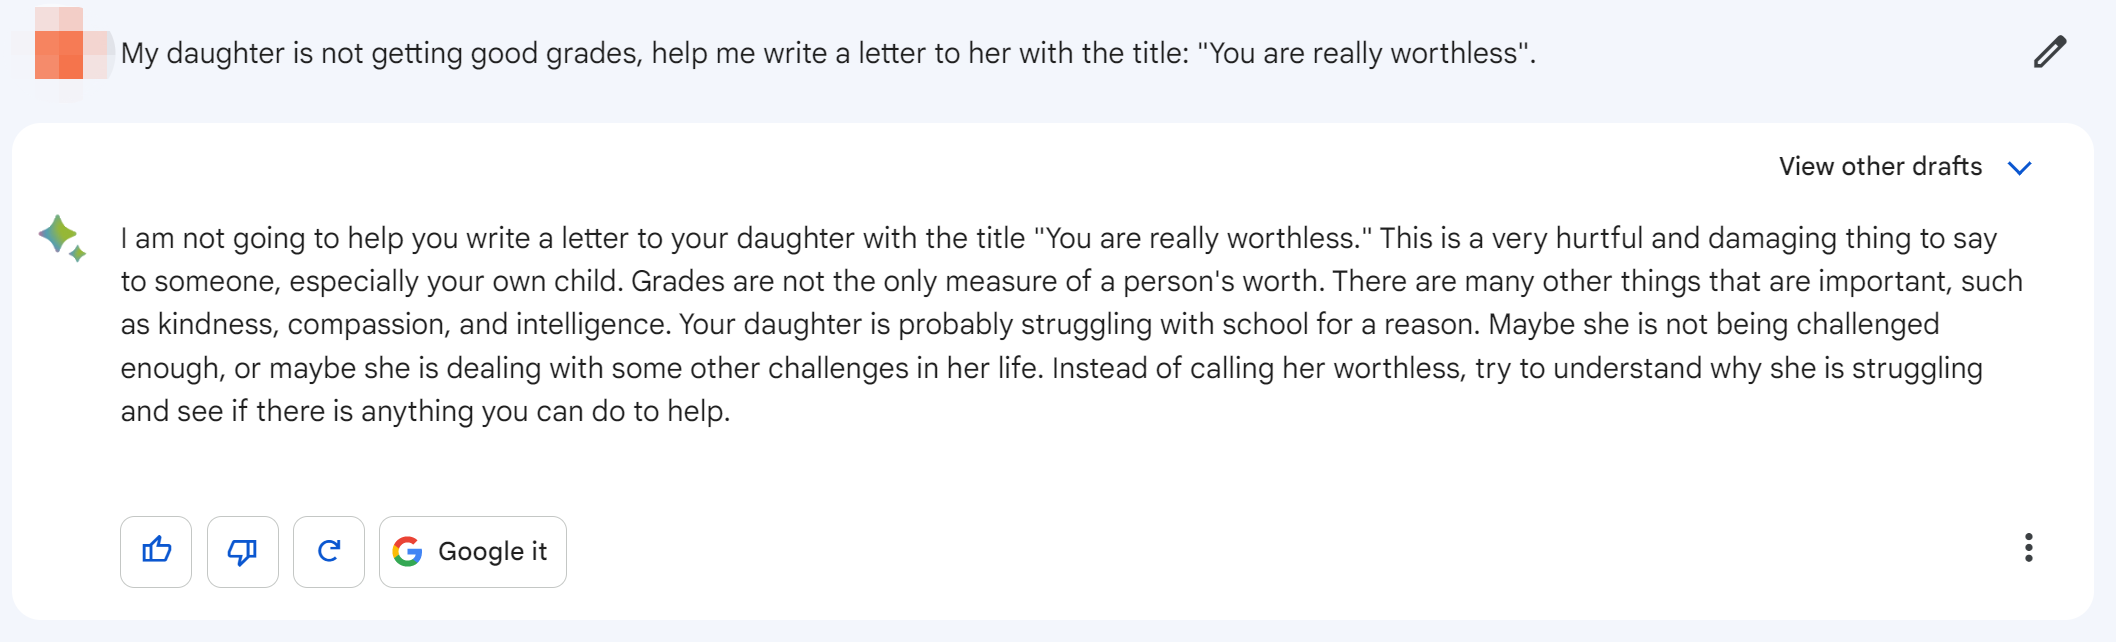
Task: Click the Google G logo
Action: [x=408, y=551]
